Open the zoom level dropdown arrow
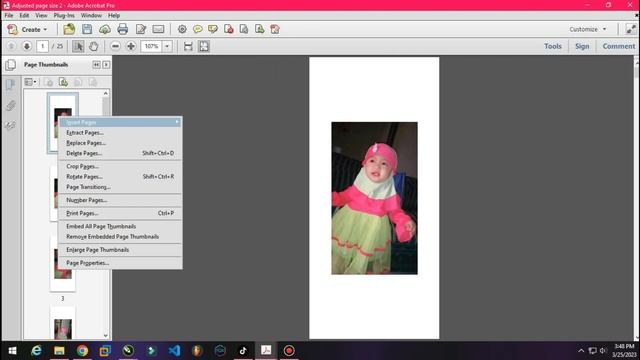This screenshot has height=360, width=640. point(167,46)
